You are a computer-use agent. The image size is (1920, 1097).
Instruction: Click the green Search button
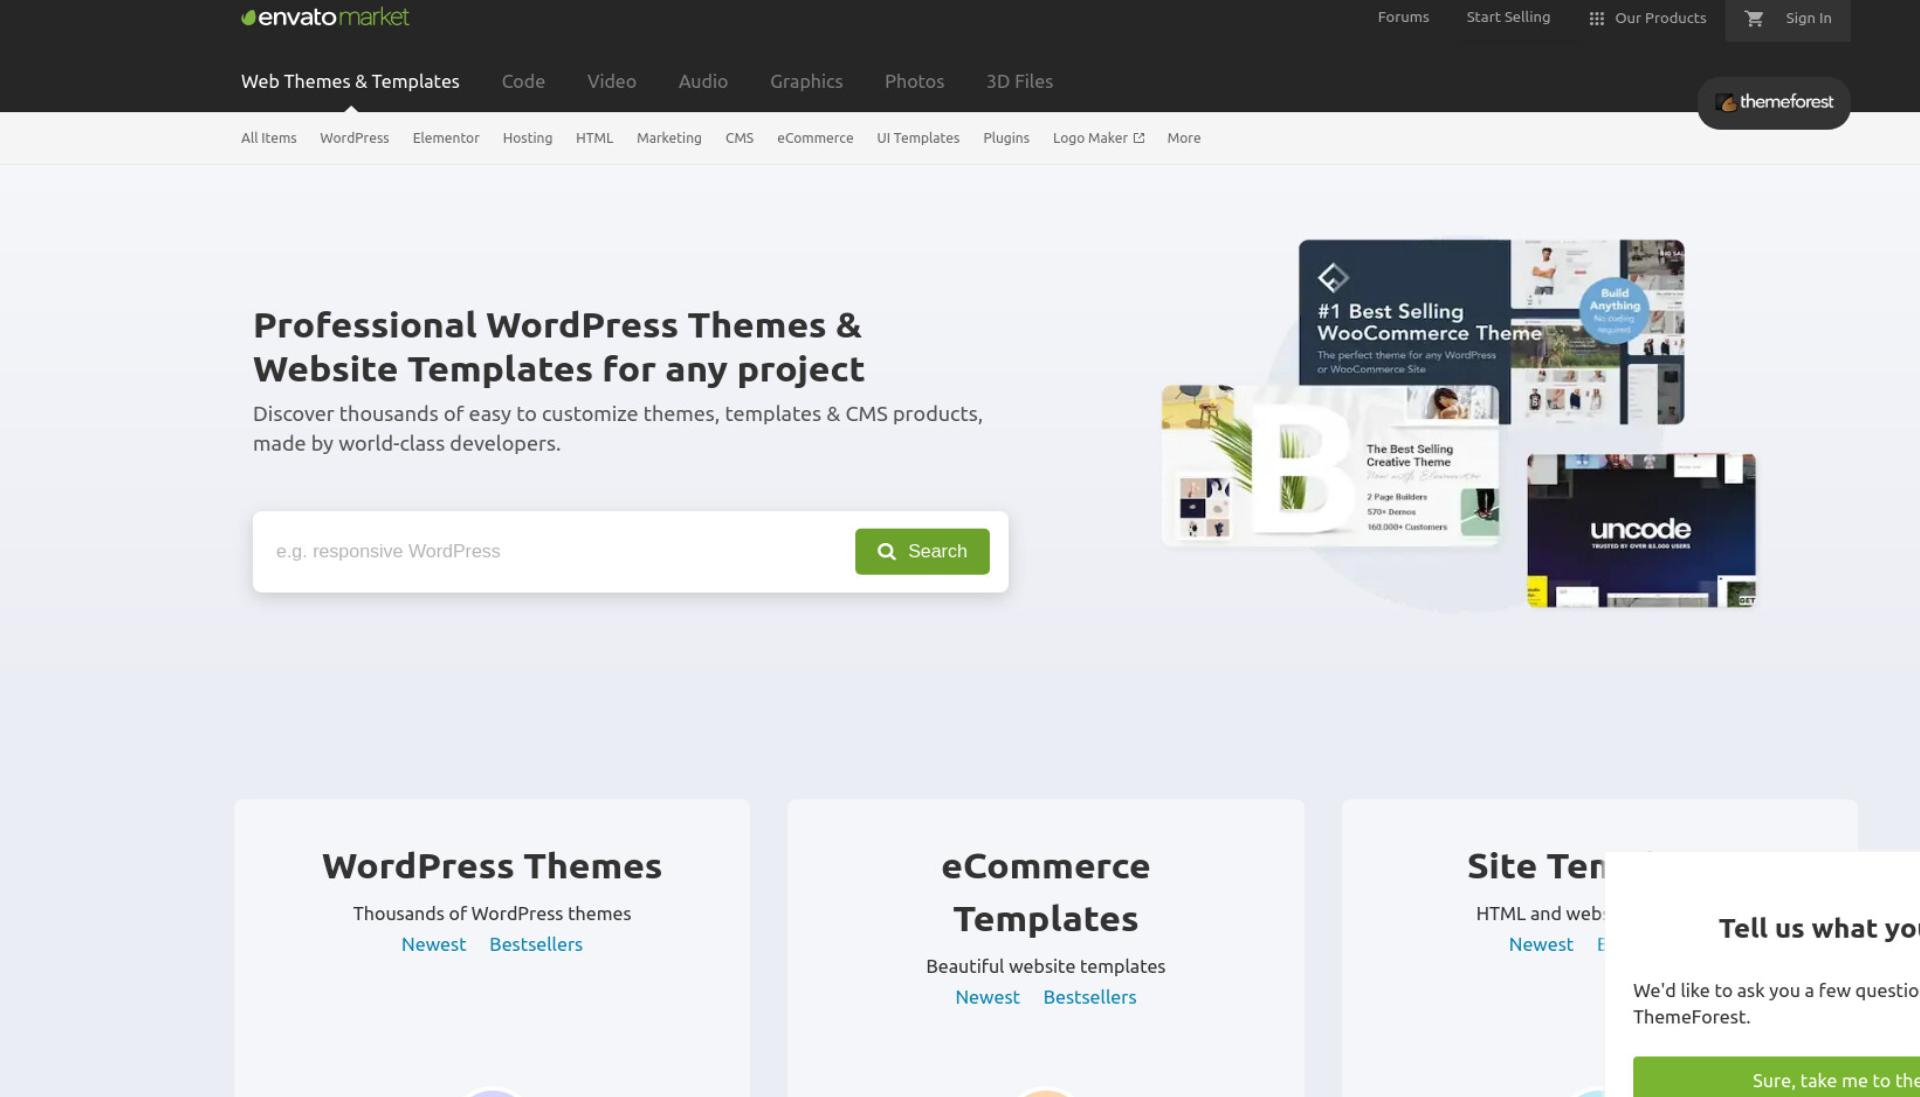click(x=922, y=551)
